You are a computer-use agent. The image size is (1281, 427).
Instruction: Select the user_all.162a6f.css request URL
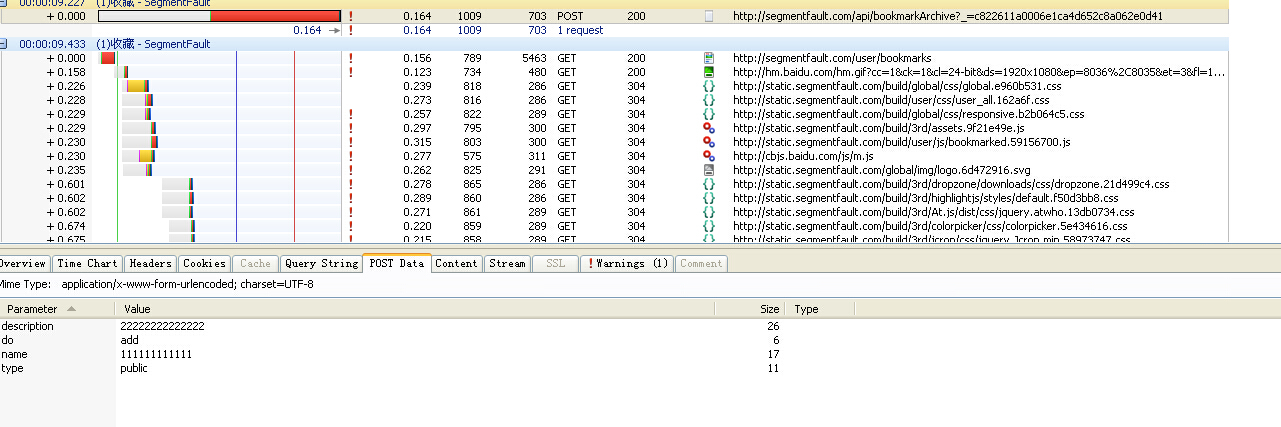(x=890, y=100)
